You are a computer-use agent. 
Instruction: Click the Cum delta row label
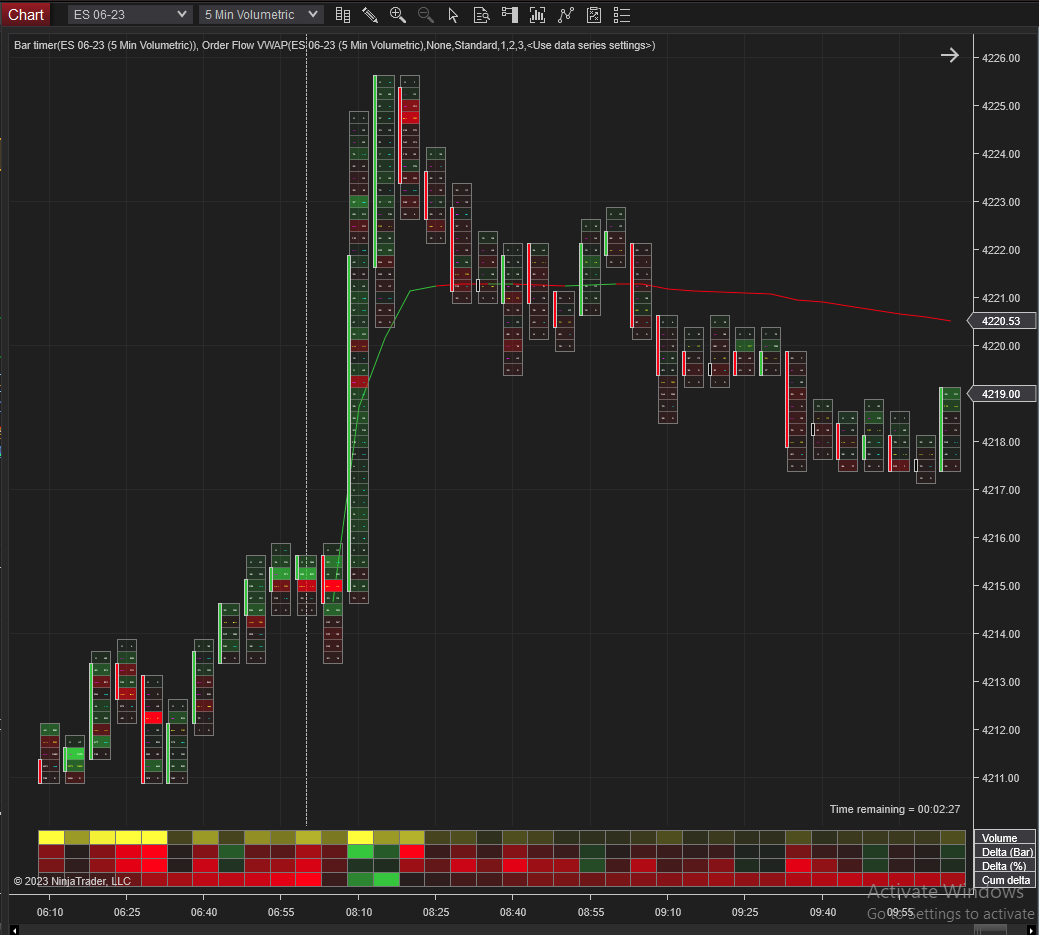coord(1006,880)
